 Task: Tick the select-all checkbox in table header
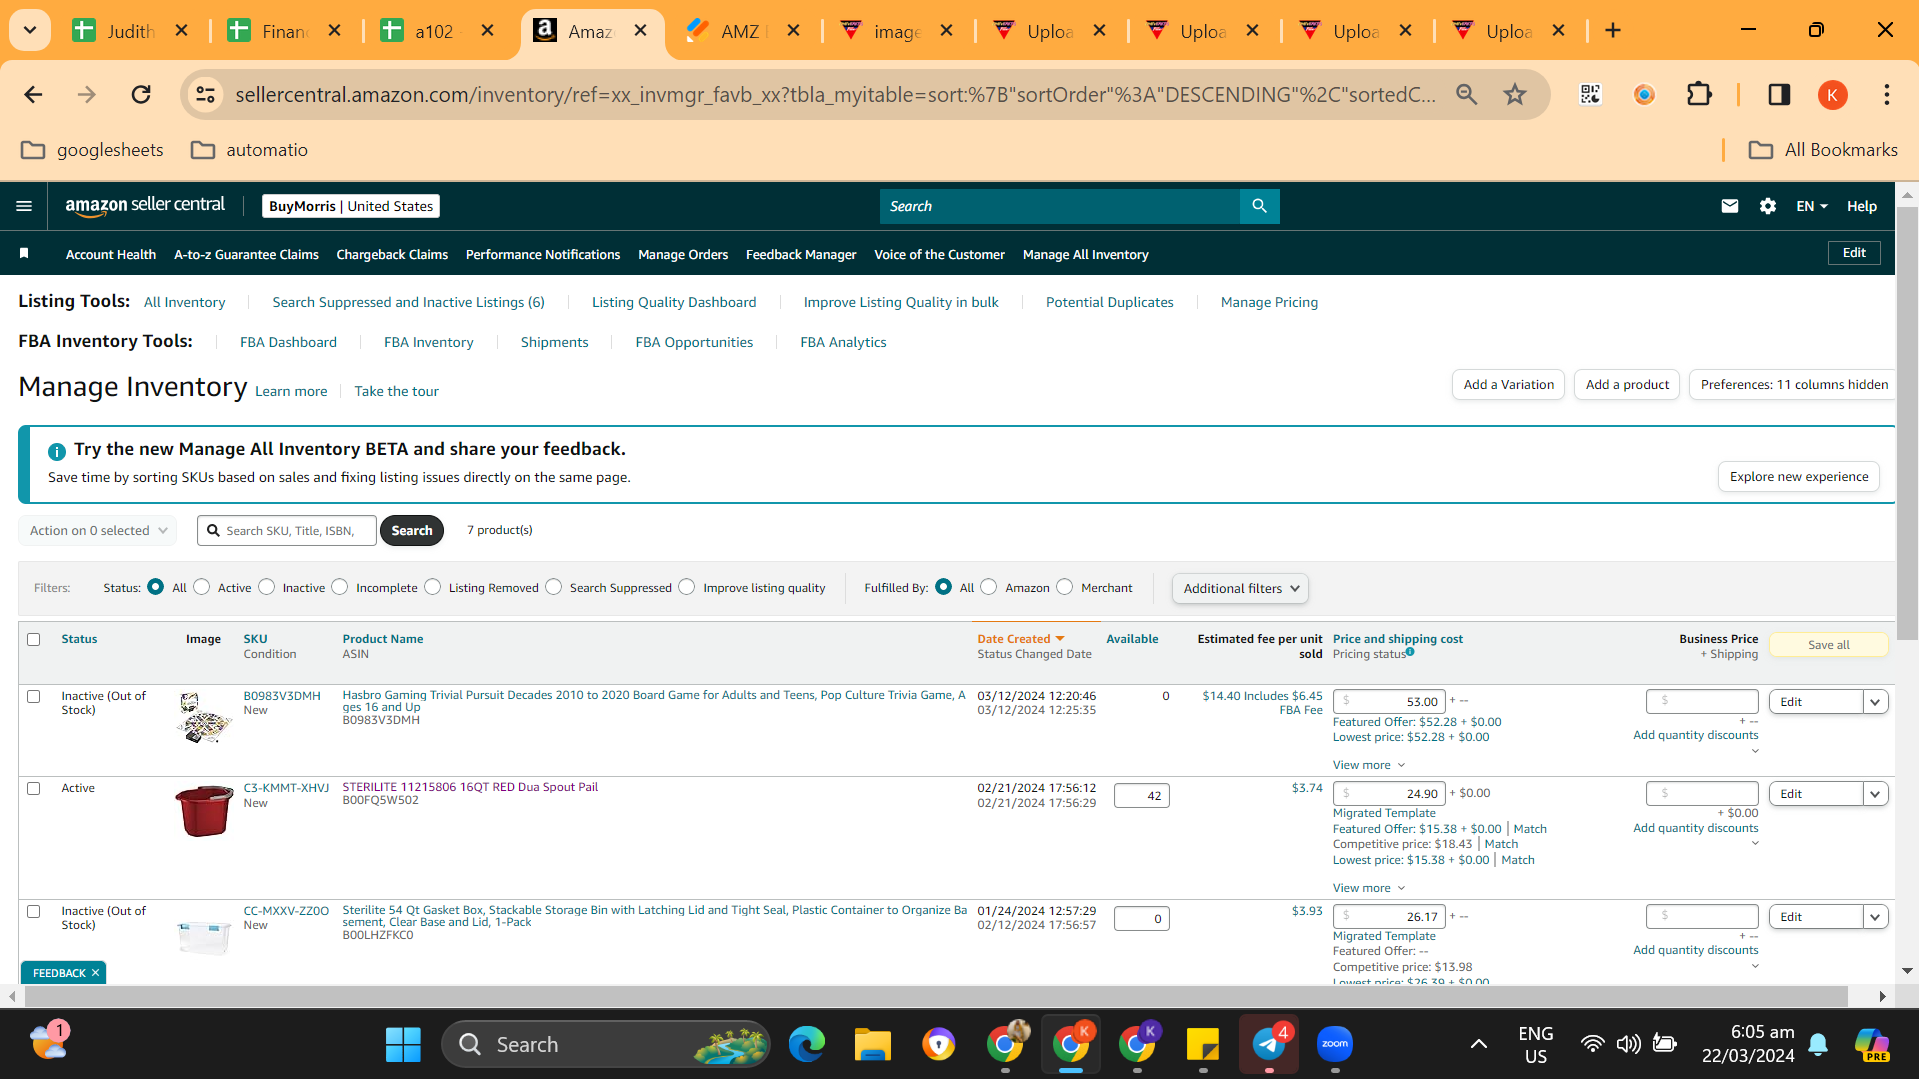pyautogui.click(x=34, y=640)
